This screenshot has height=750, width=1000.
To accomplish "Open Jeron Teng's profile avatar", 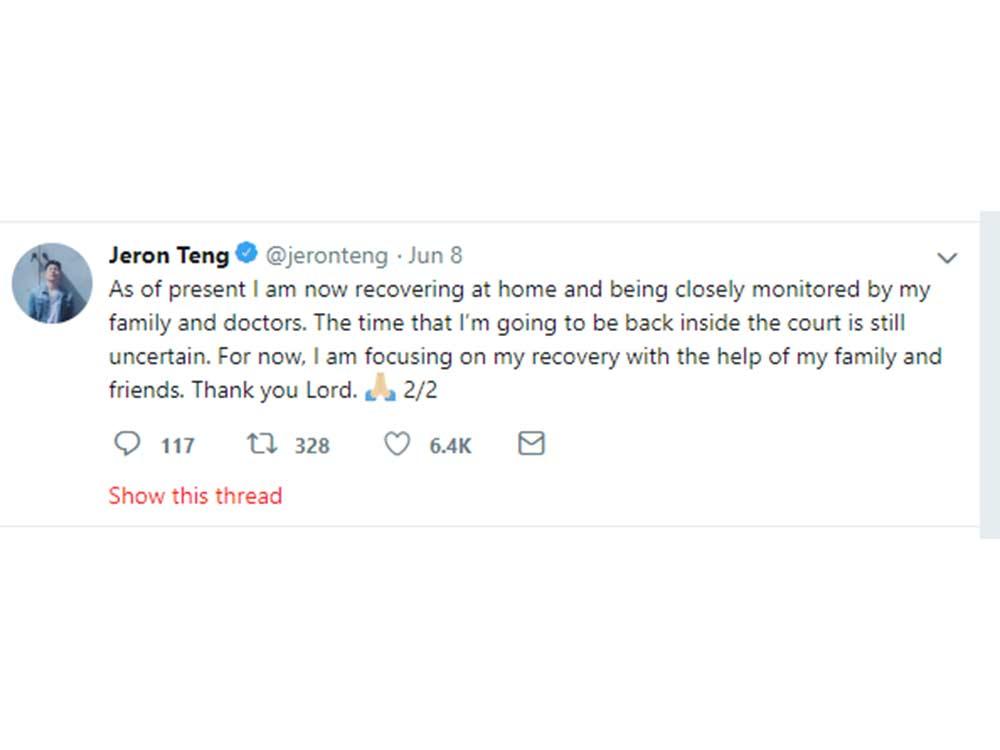I will point(52,283).
